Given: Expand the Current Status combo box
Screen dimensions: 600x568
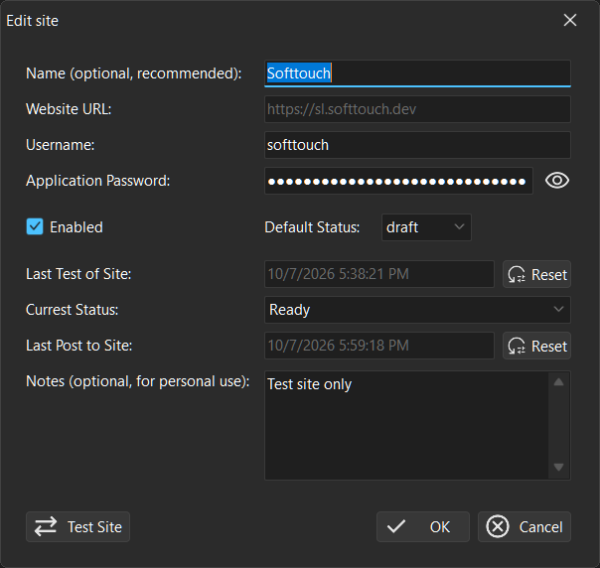Looking at the screenshot, I should coord(417,310).
